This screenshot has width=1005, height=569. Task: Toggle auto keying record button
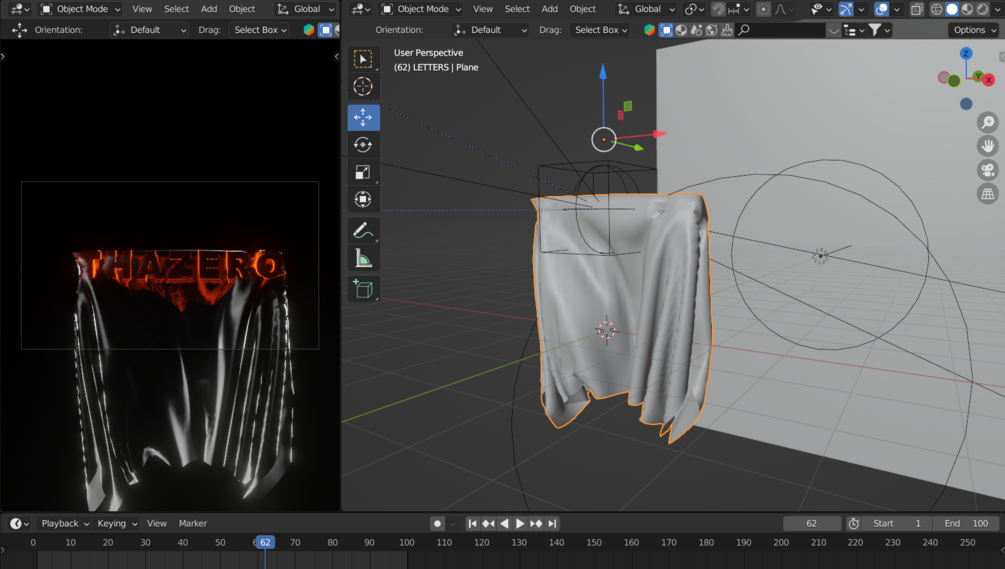(437, 523)
